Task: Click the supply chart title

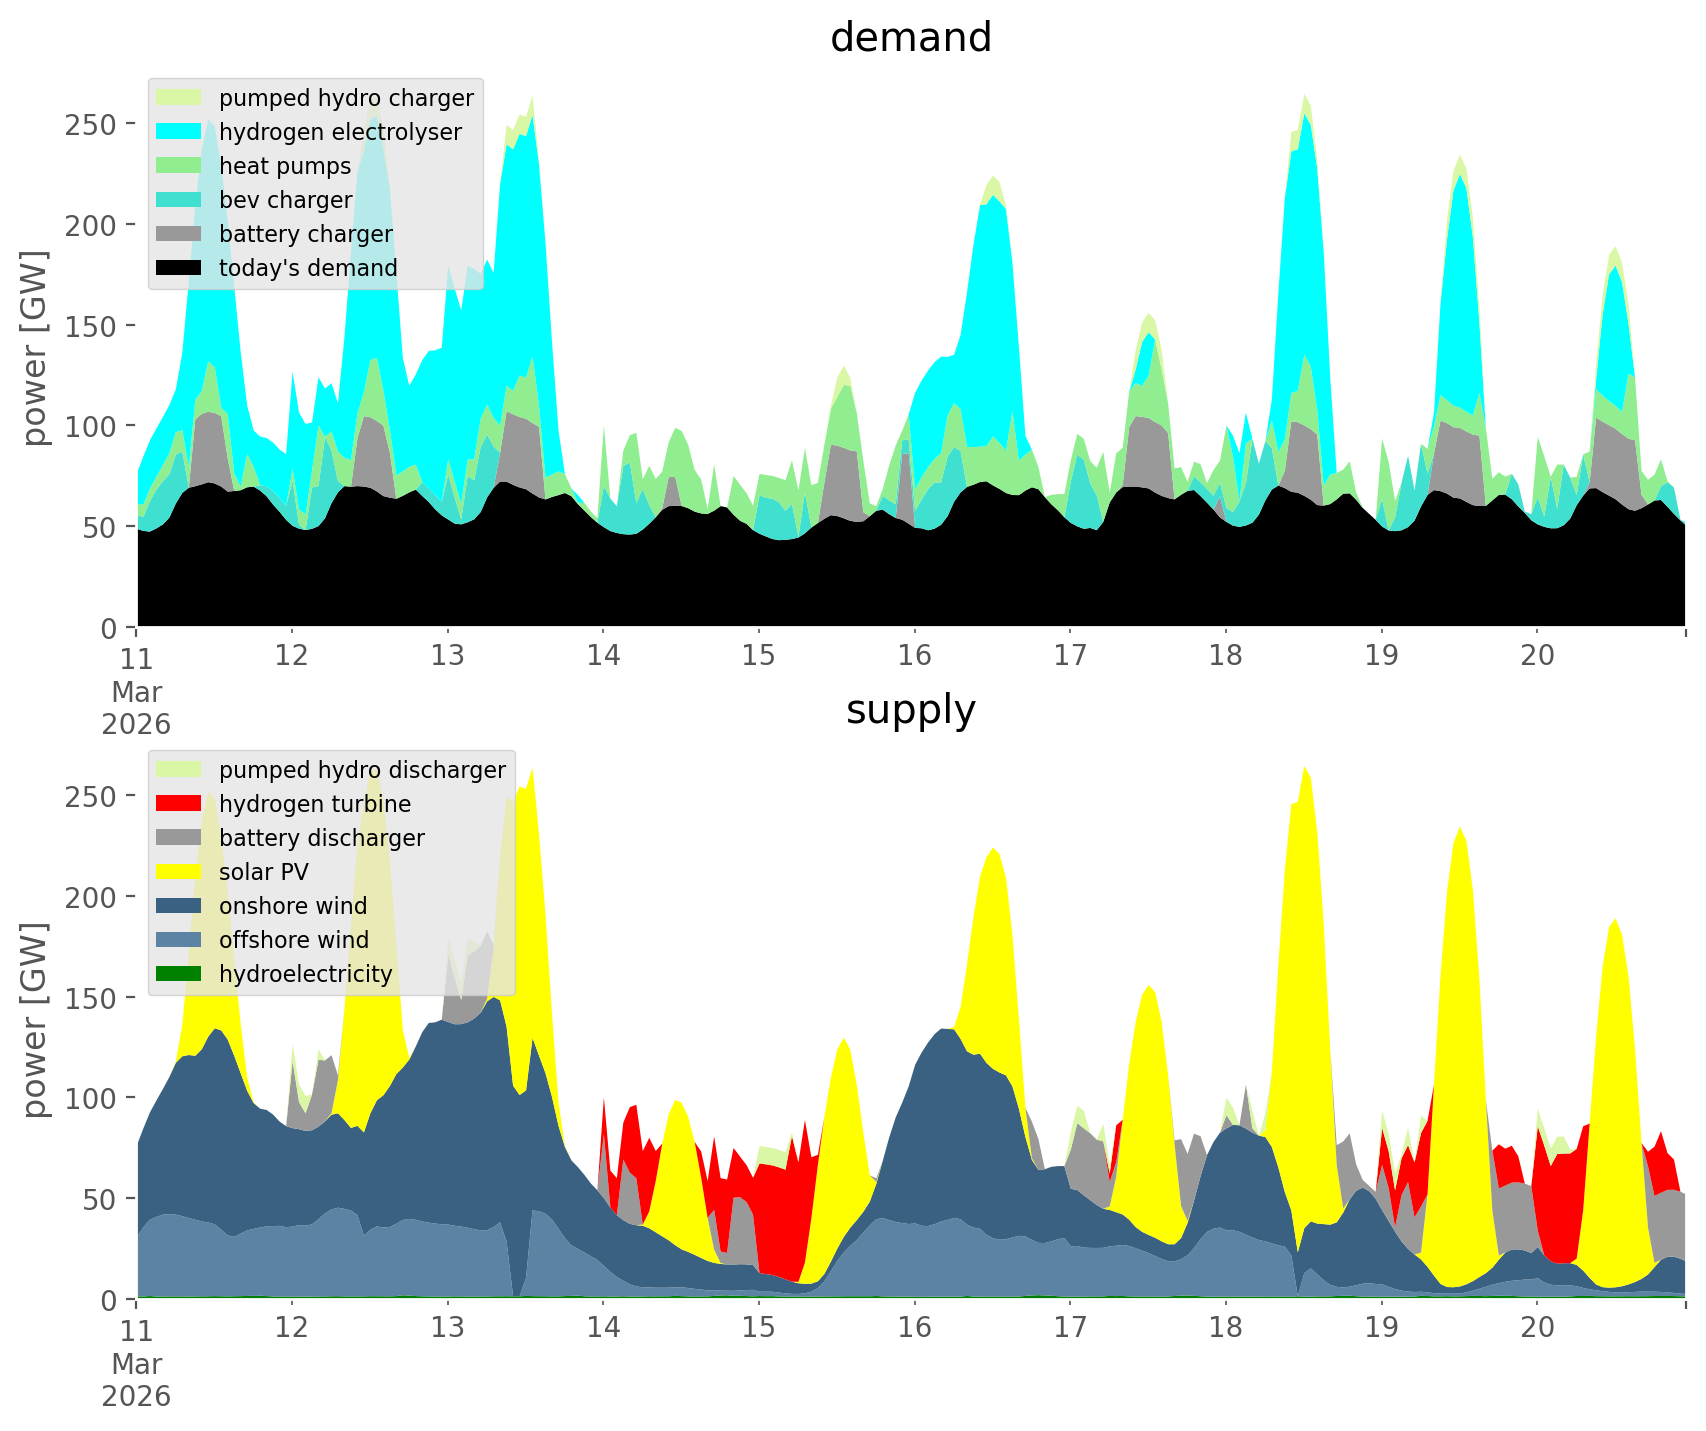Action: 910,710
